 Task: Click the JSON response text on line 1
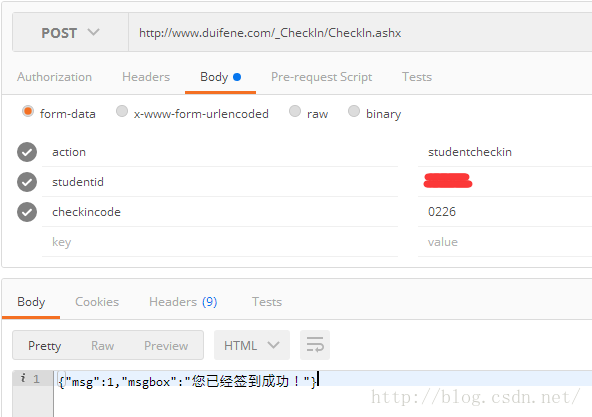click(x=187, y=382)
